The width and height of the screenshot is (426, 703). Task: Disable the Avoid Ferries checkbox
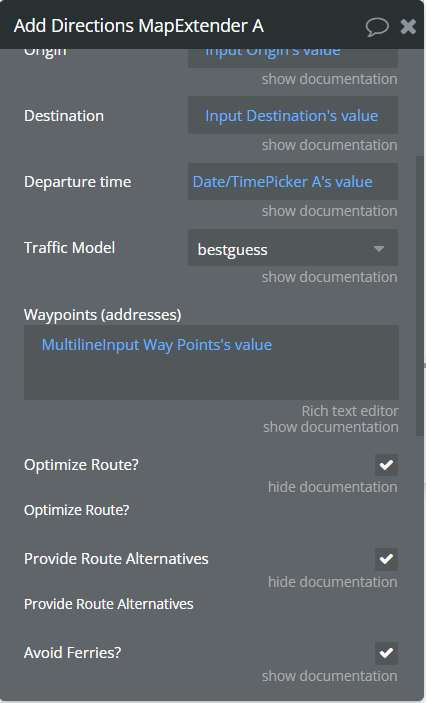click(x=386, y=653)
